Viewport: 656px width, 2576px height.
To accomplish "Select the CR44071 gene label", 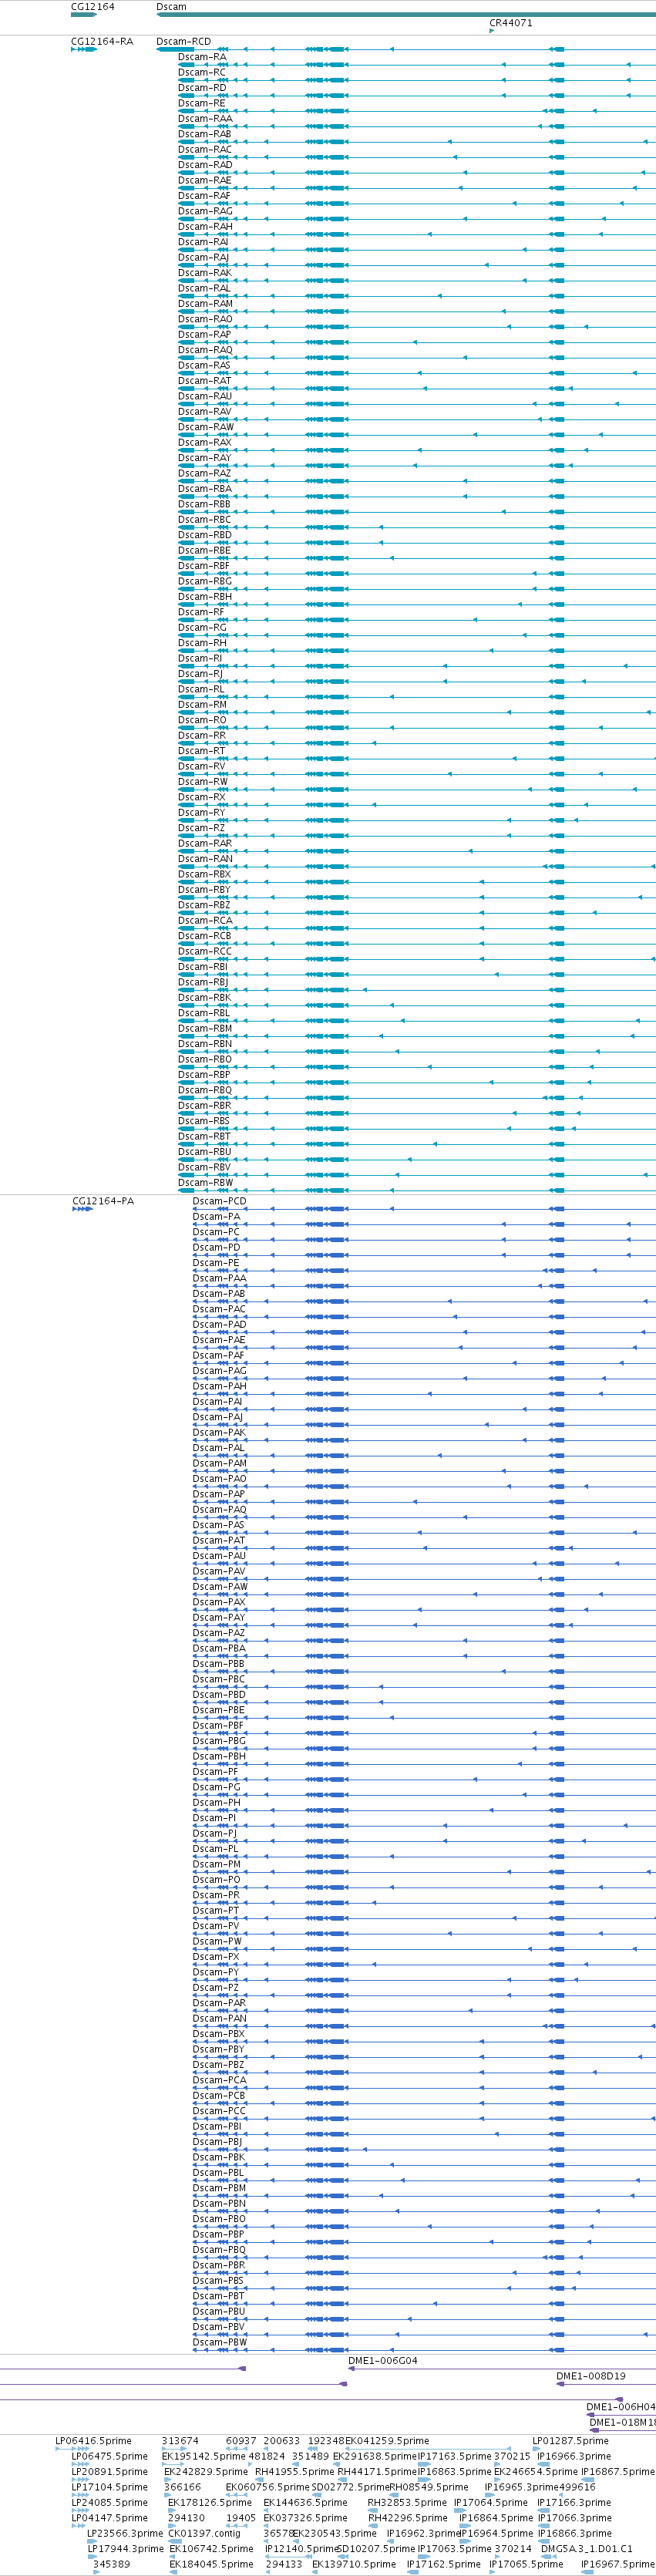I will coord(510,23).
